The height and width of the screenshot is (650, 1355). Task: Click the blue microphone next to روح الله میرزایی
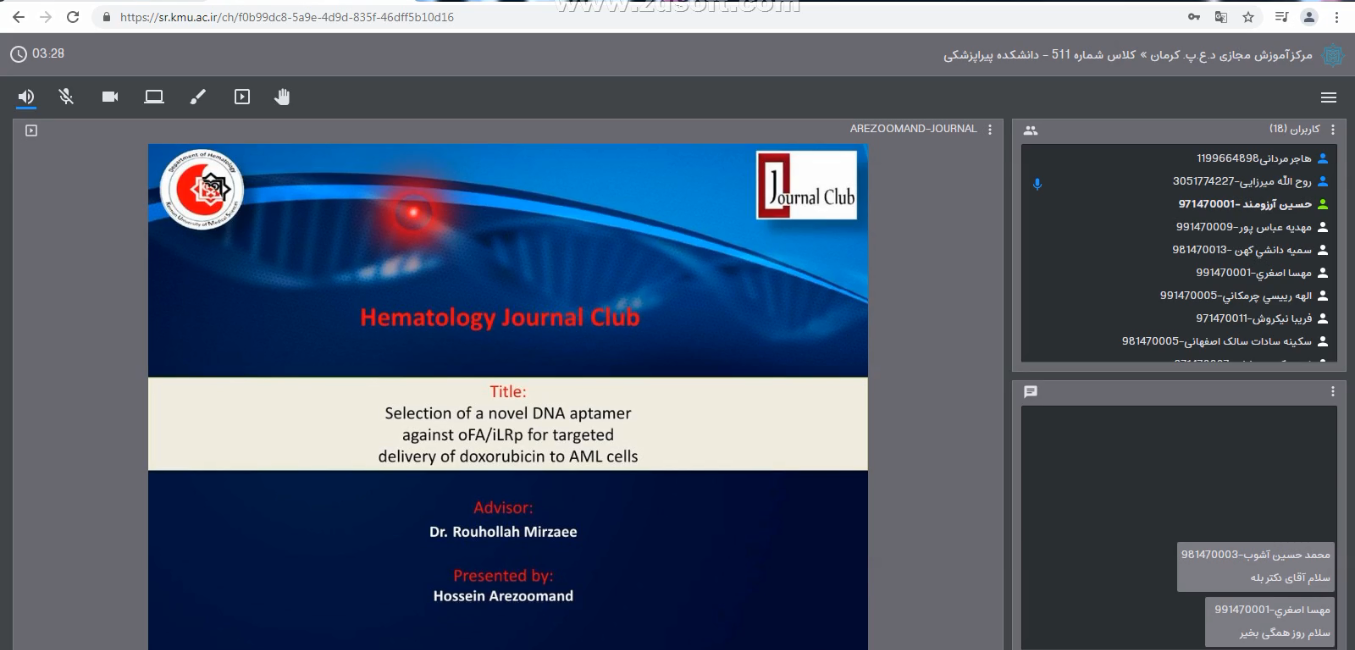click(1037, 184)
